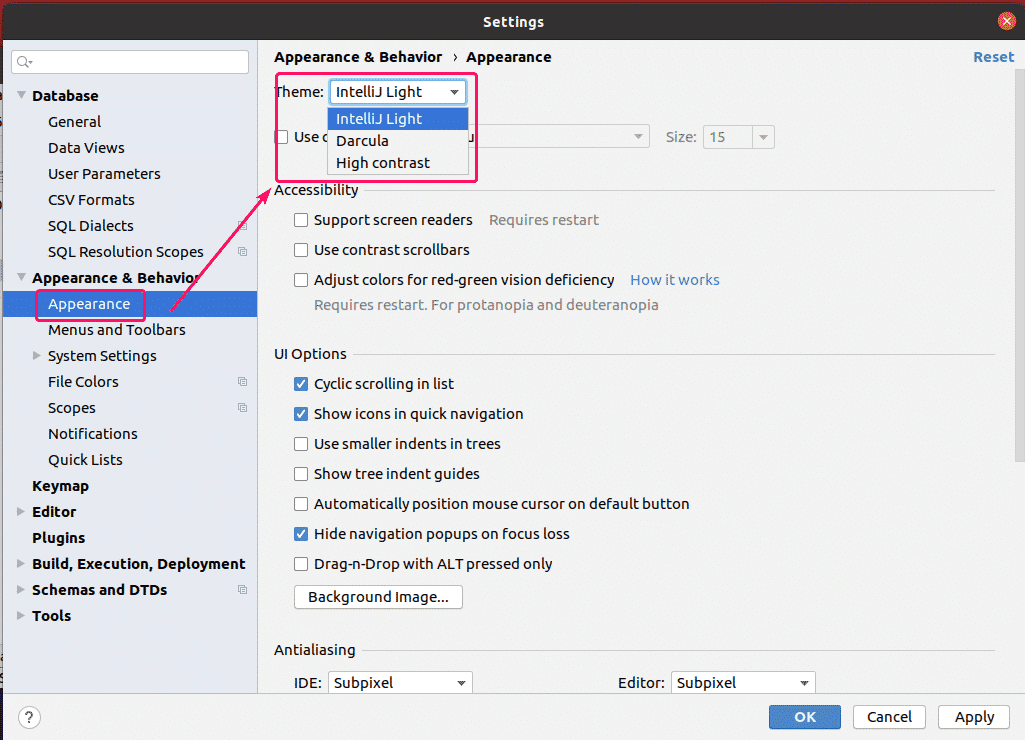Toggle Automatically position mouse cursor on default button
Screen dimensions: 1025x740
tap(301, 504)
